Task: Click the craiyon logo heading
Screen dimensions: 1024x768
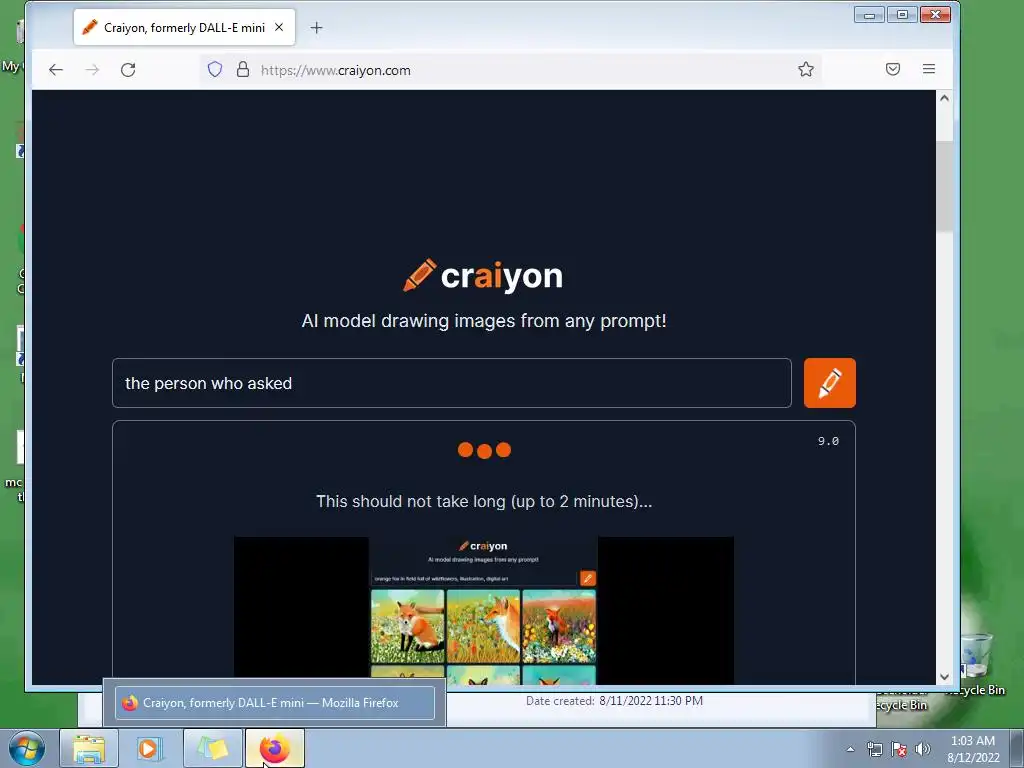Action: click(483, 276)
